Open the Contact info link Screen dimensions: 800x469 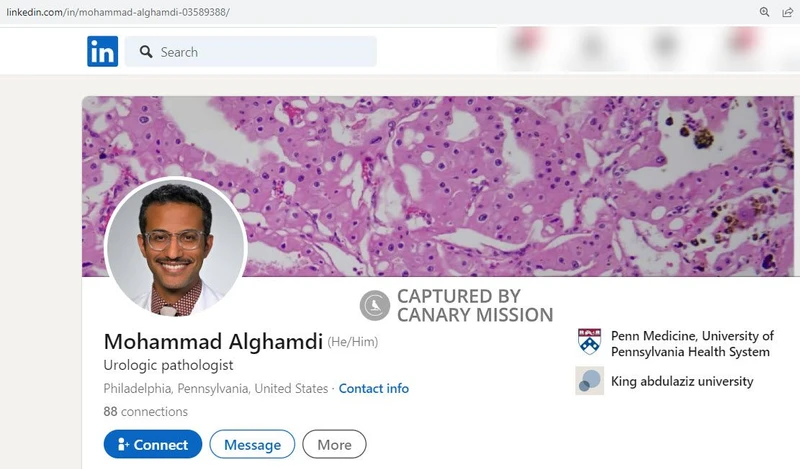(373, 388)
